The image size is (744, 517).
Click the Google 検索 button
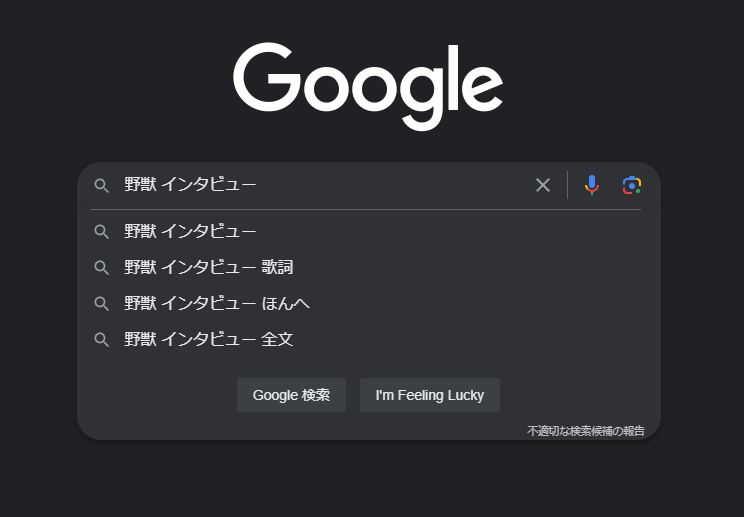tap(291, 395)
